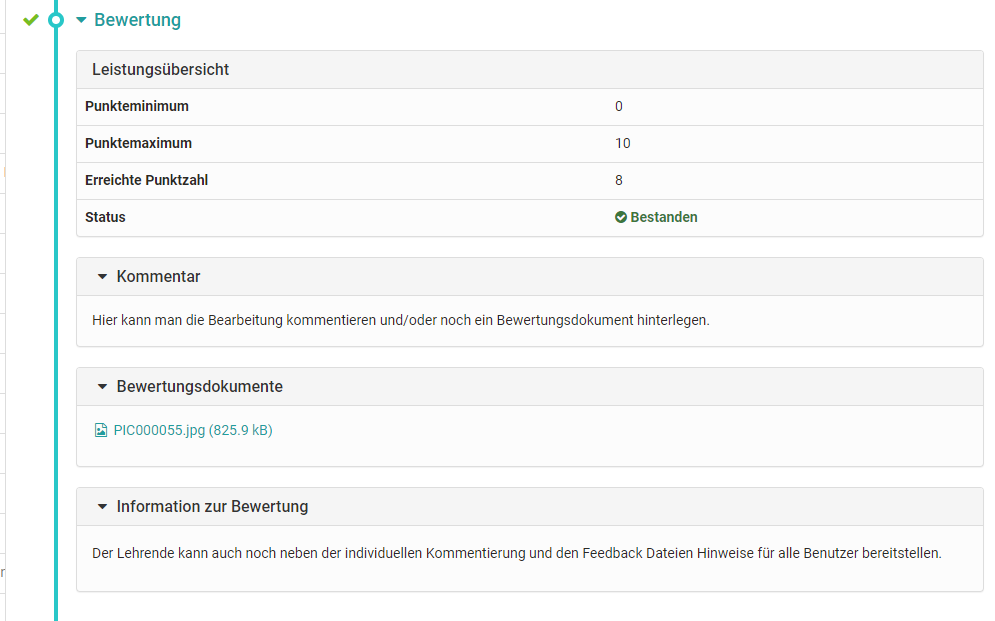Collapse the Bewertung section arrow
This screenshot has width=995, height=621.
click(81, 20)
